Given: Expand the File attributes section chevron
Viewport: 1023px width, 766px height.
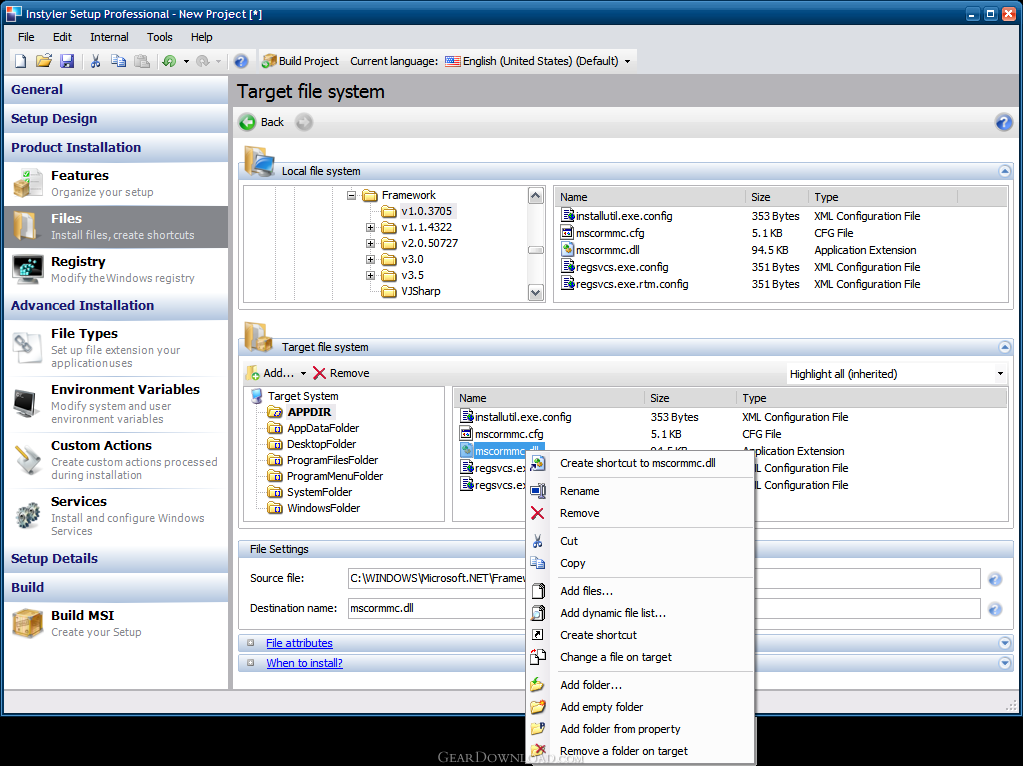Looking at the screenshot, I should click(x=1005, y=643).
